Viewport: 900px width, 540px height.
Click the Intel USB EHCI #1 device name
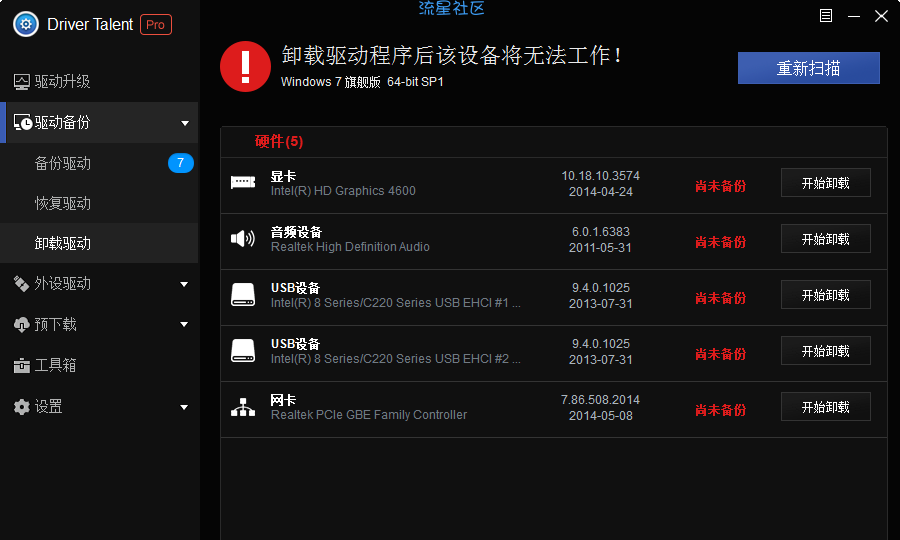coord(395,303)
